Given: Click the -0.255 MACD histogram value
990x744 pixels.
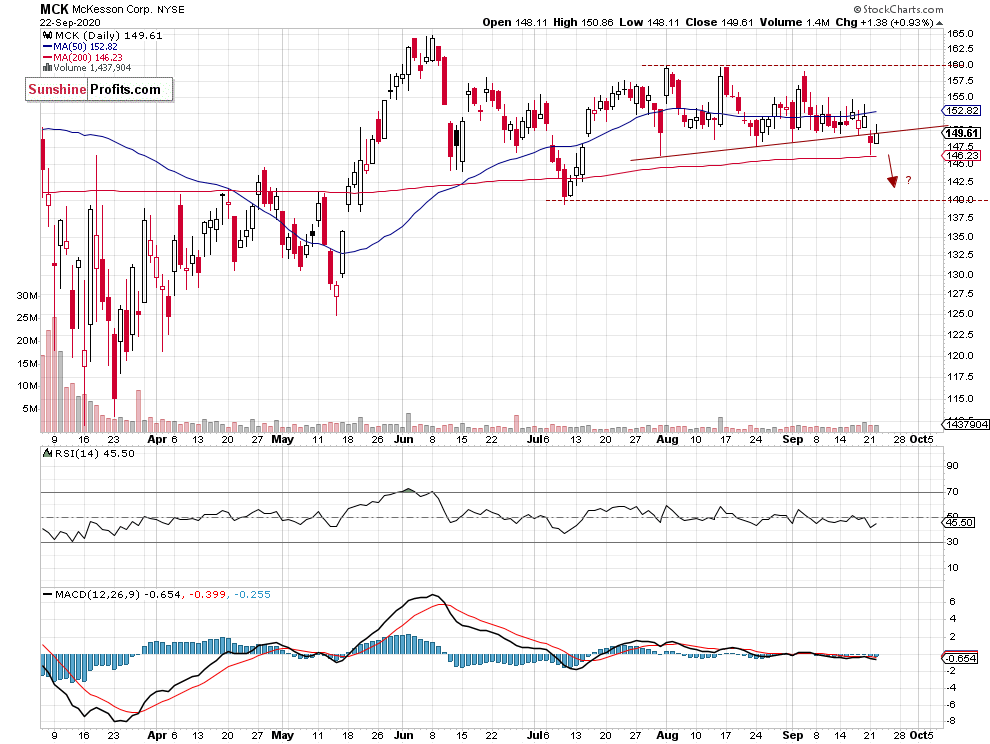Looking at the screenshot, I should point(252,594).
